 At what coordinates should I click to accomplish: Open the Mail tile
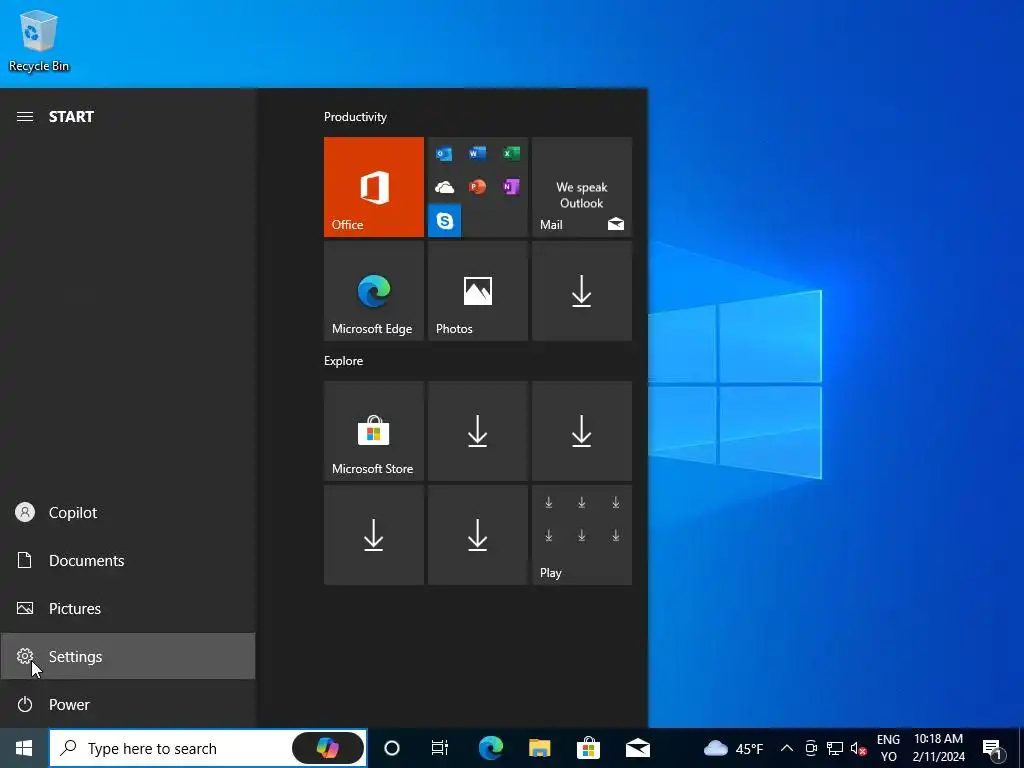[x=582, y=187]
